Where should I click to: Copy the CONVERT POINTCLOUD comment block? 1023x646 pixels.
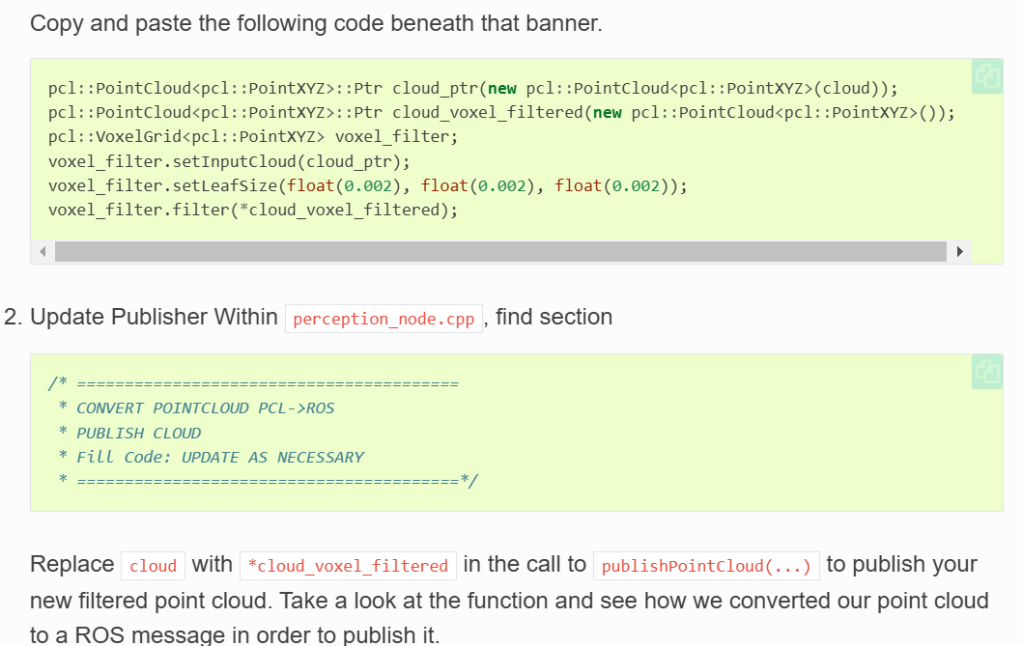point(987,372)
